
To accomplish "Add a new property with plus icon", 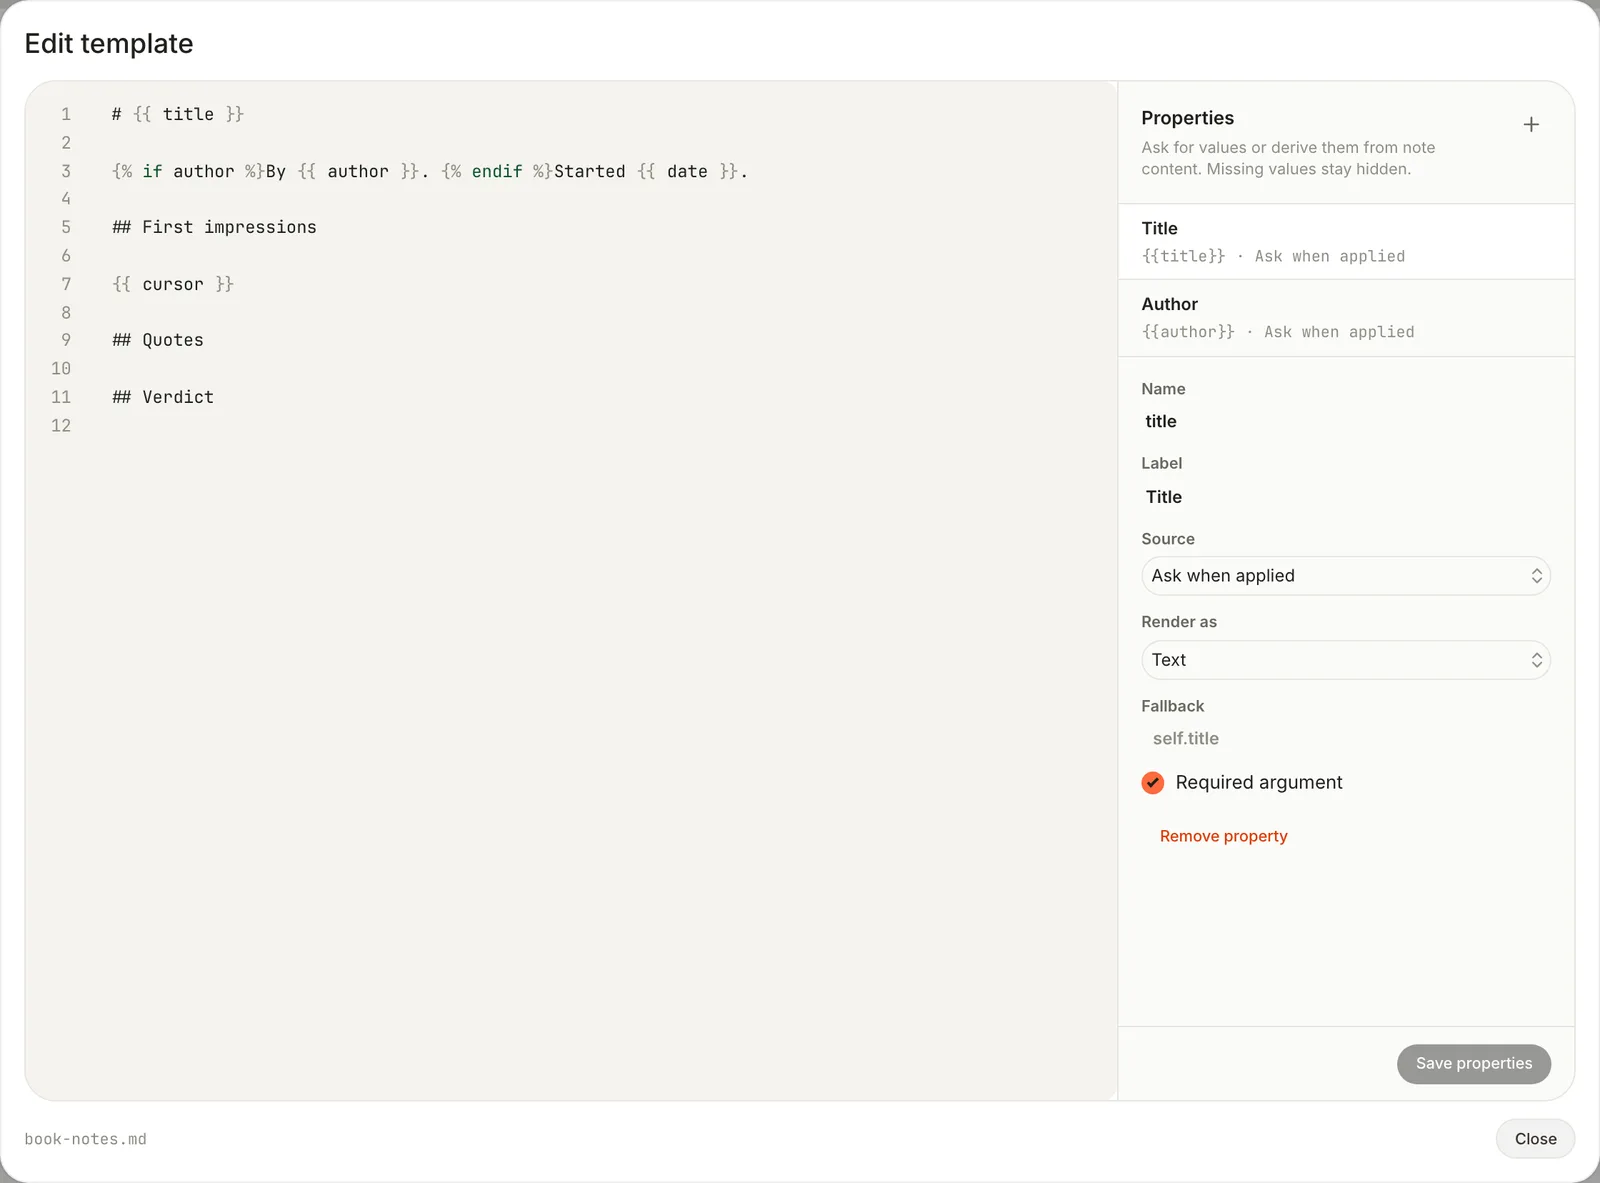I will coord(1530,125).
